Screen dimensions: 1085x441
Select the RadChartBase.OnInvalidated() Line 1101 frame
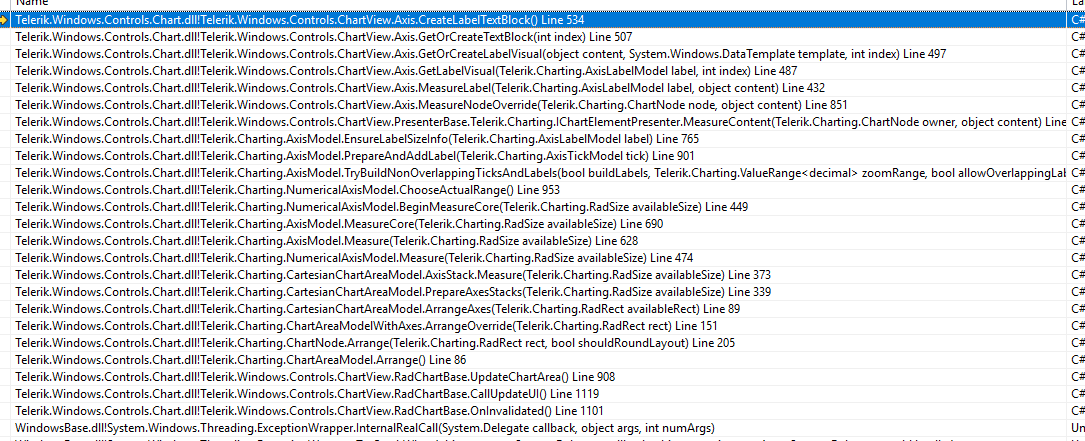540,410
